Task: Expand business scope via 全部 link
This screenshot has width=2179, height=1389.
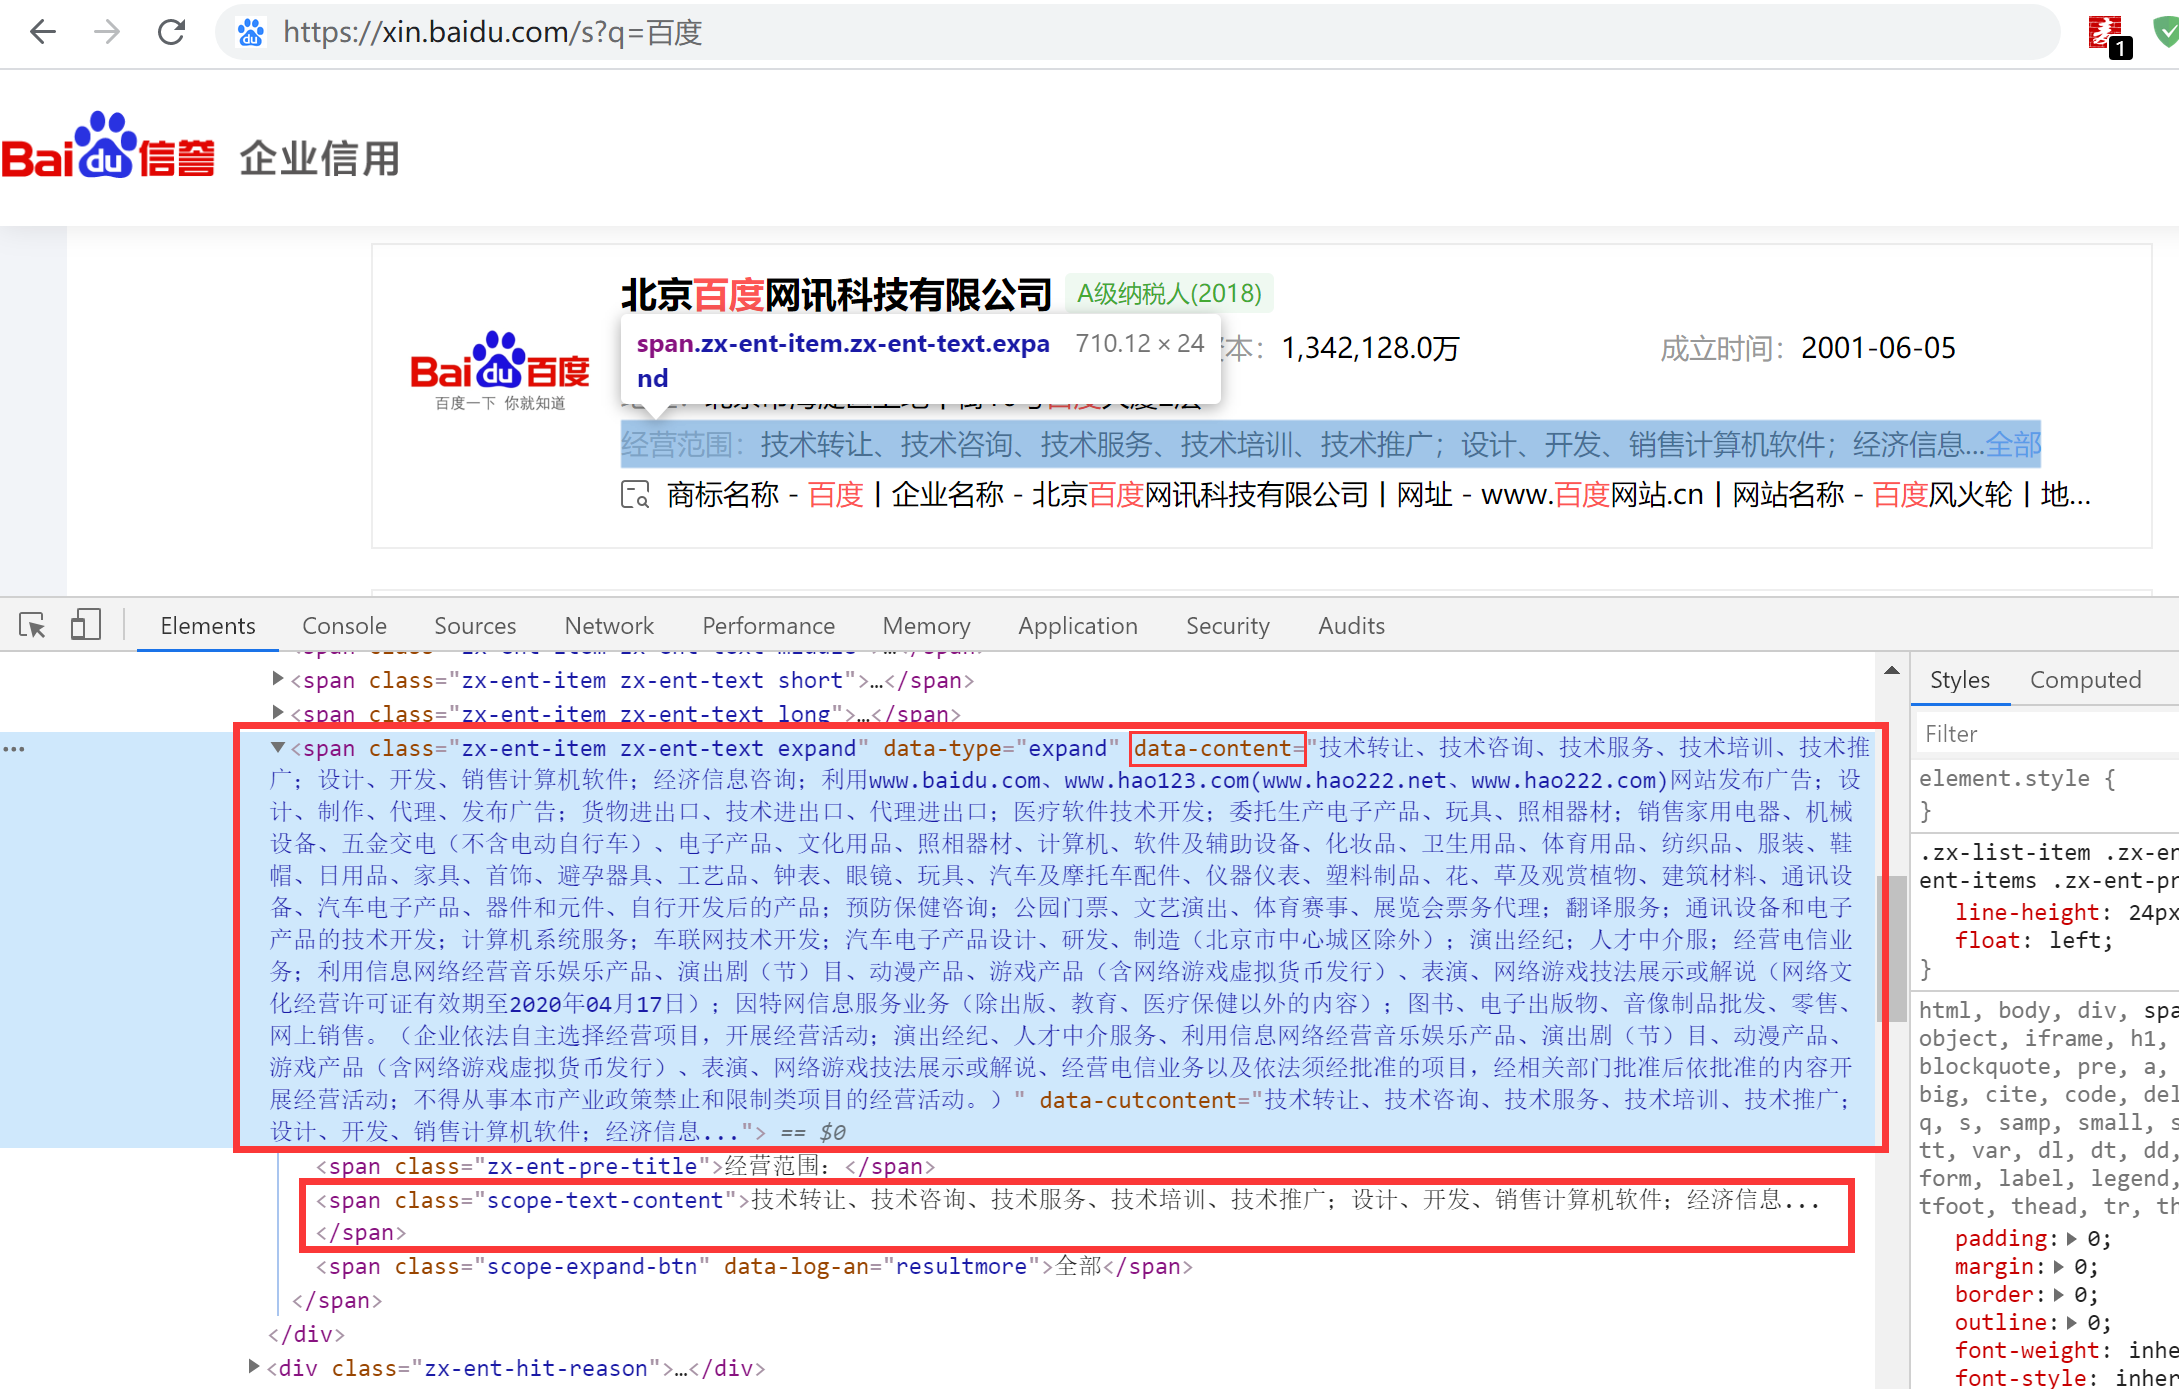Action: pyautogui.click(x=2013, y=444)
